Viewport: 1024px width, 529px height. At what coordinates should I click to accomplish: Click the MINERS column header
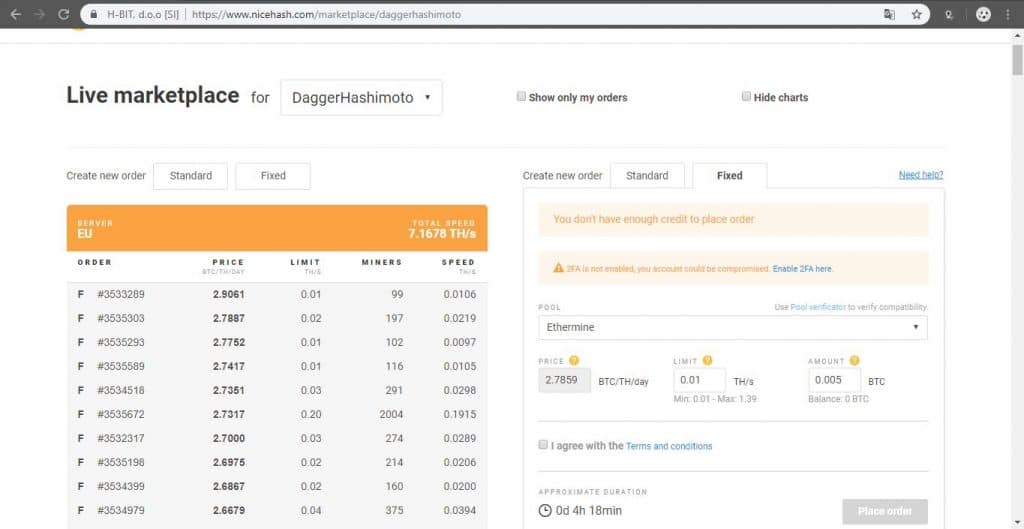pyautogui.click(x=382, y=263)
